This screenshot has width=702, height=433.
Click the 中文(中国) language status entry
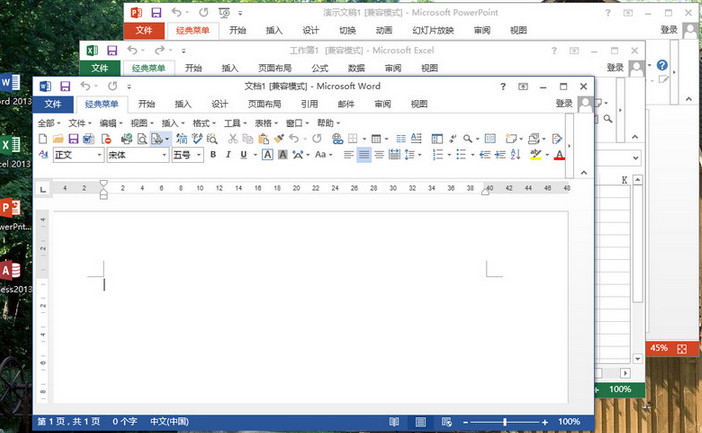click(169, 421)
